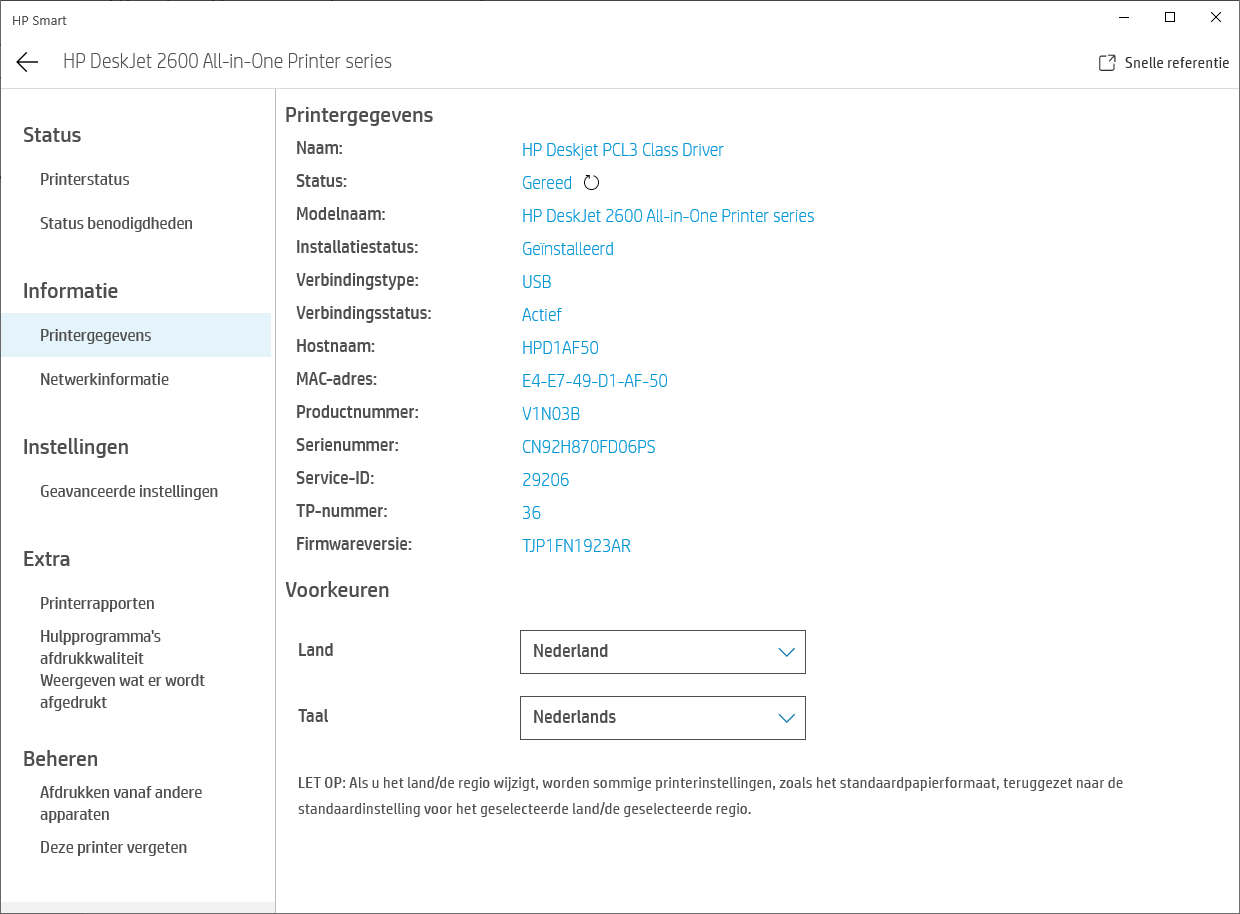Viewport: 1240px width, 914px height.
Task: Minimize the HP Smart window
Action: pos(1124,17)
